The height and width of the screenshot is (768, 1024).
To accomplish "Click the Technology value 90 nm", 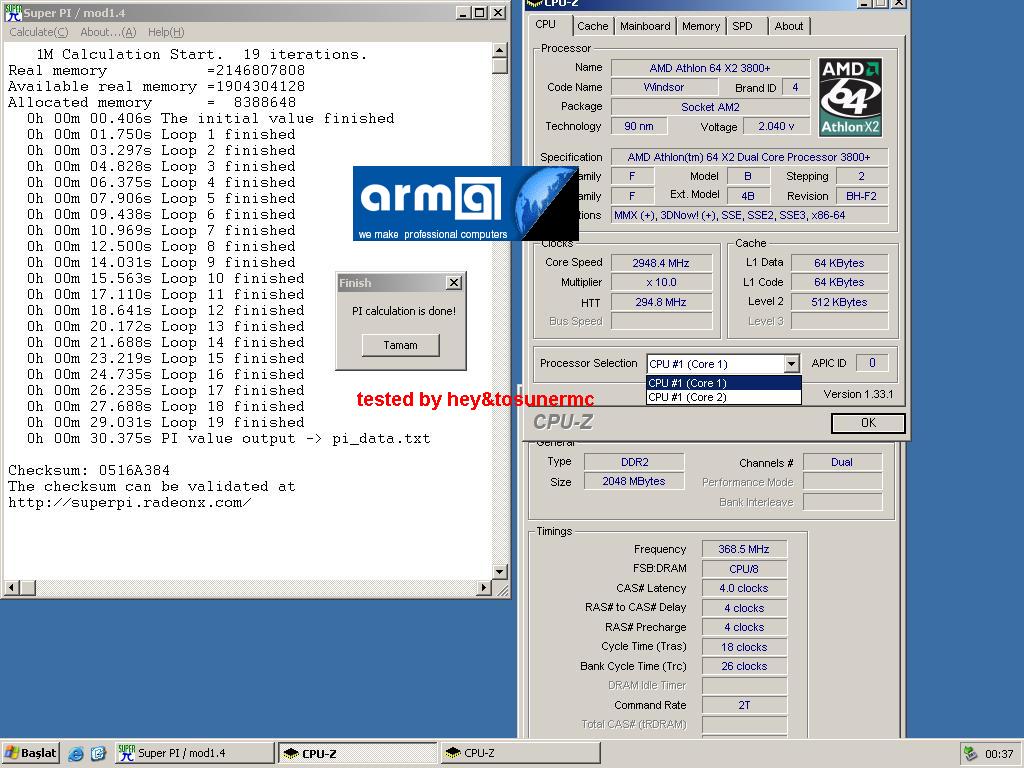I will 639,126.
